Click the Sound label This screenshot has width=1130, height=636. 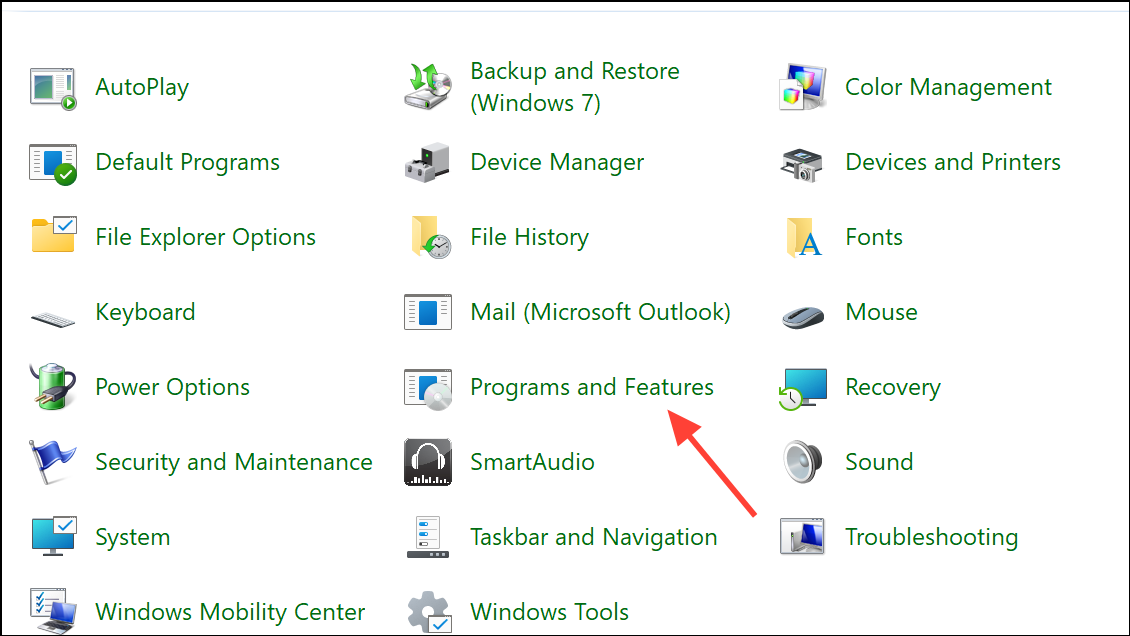[878, 462]
